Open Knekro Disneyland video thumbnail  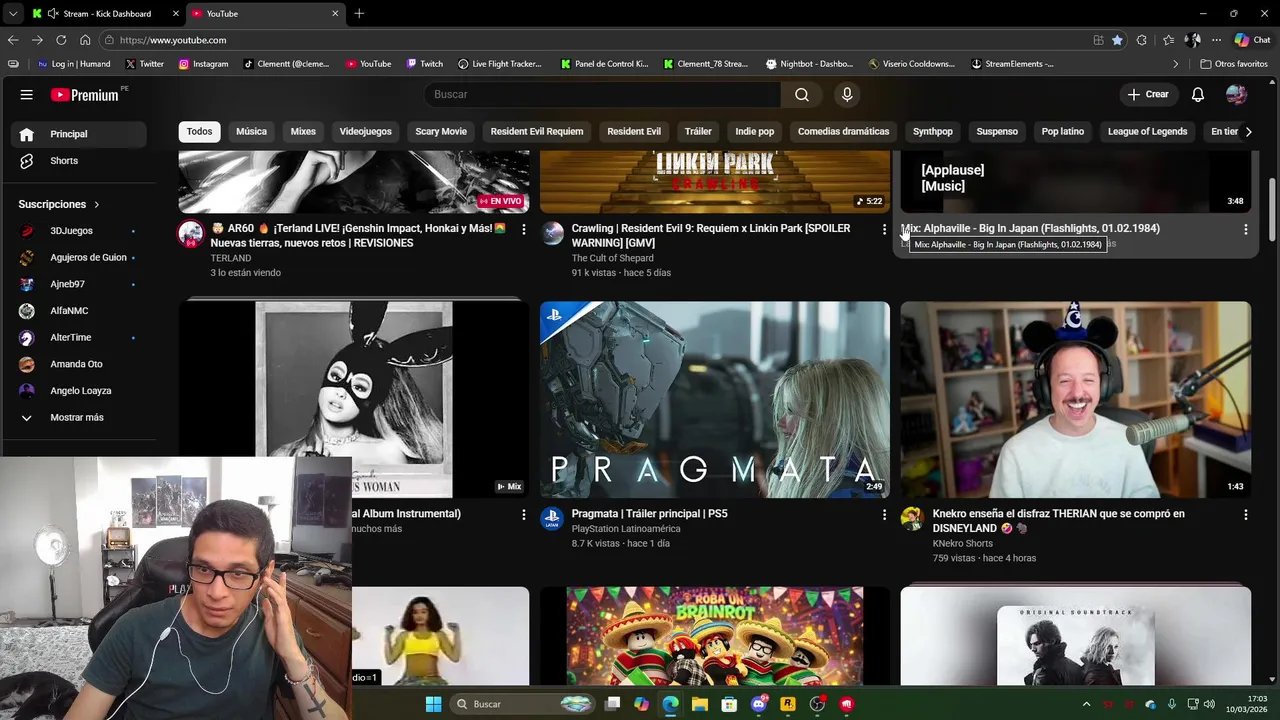coord(1075,400)
